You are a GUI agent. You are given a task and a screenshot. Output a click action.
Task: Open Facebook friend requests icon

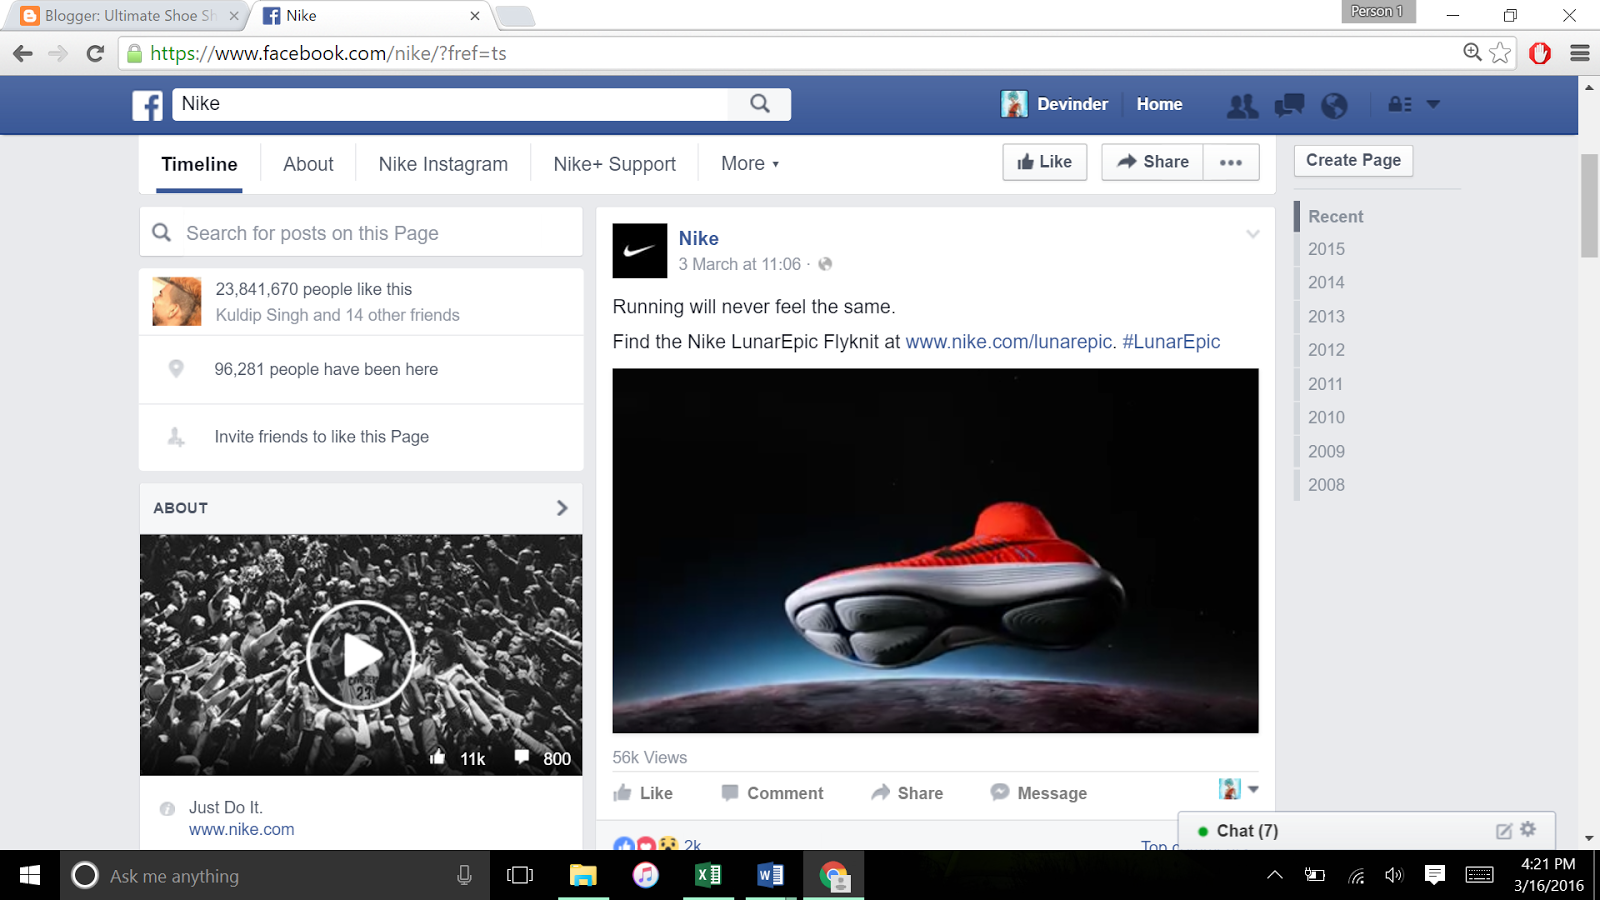pyautogui.click(x=1242, y=105)
